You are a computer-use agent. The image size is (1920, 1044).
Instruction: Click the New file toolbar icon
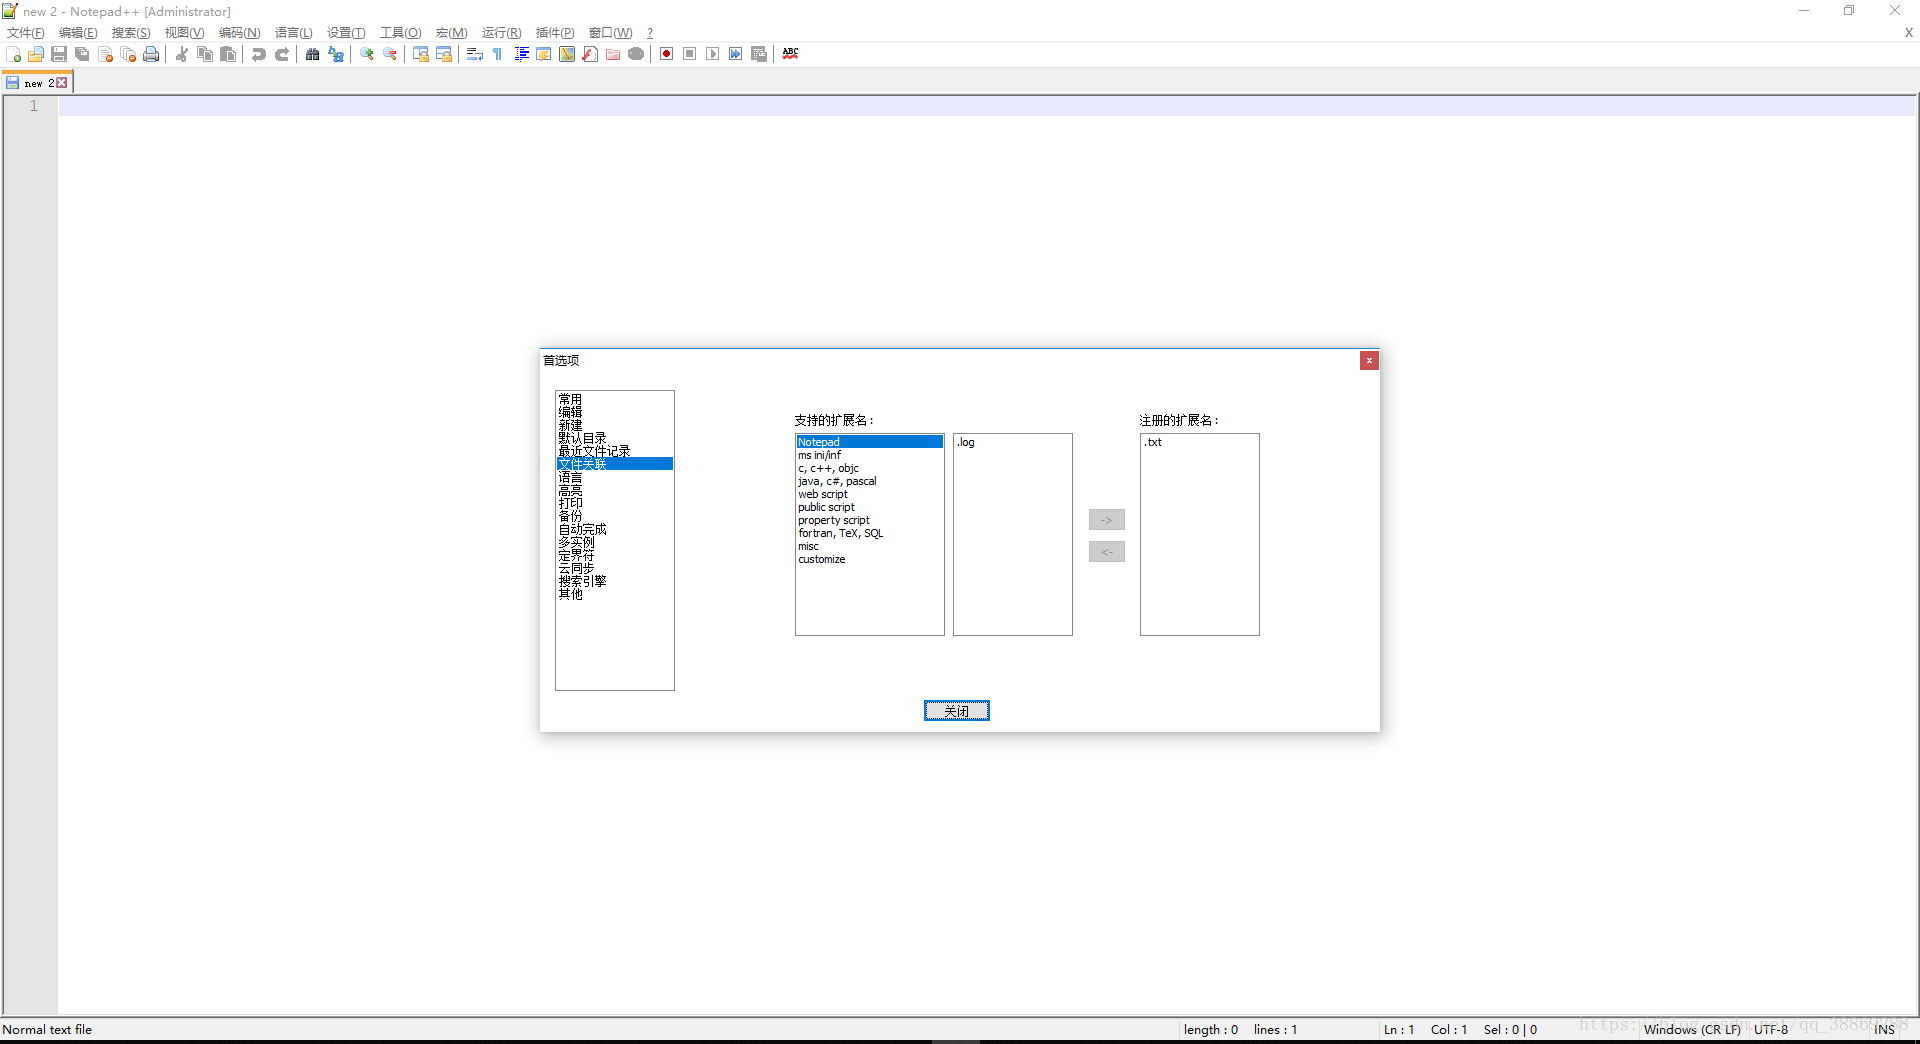[13, 54]
